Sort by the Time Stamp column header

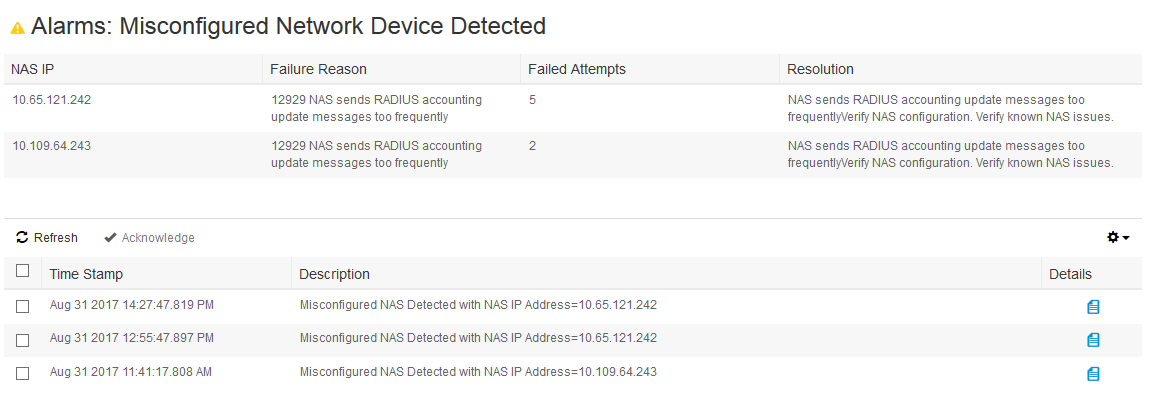click(x=86, y=274)
